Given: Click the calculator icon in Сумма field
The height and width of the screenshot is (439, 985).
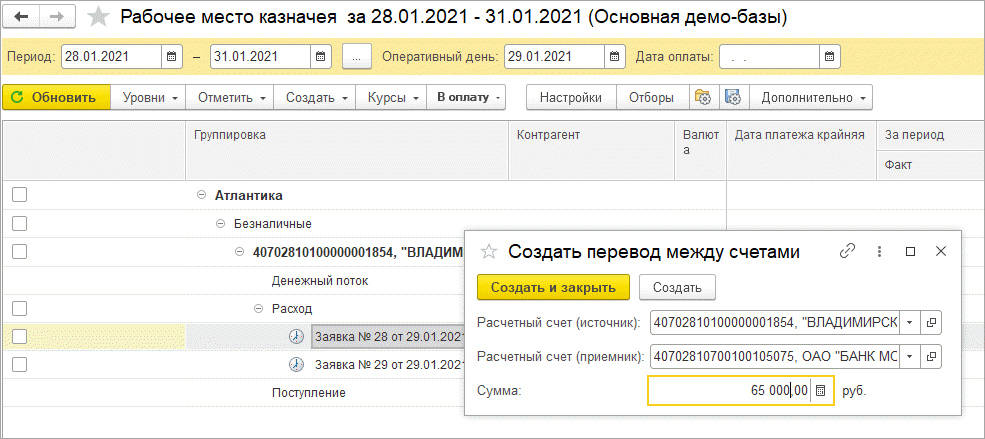Looking at the screenshot, I should pos(821,390).
